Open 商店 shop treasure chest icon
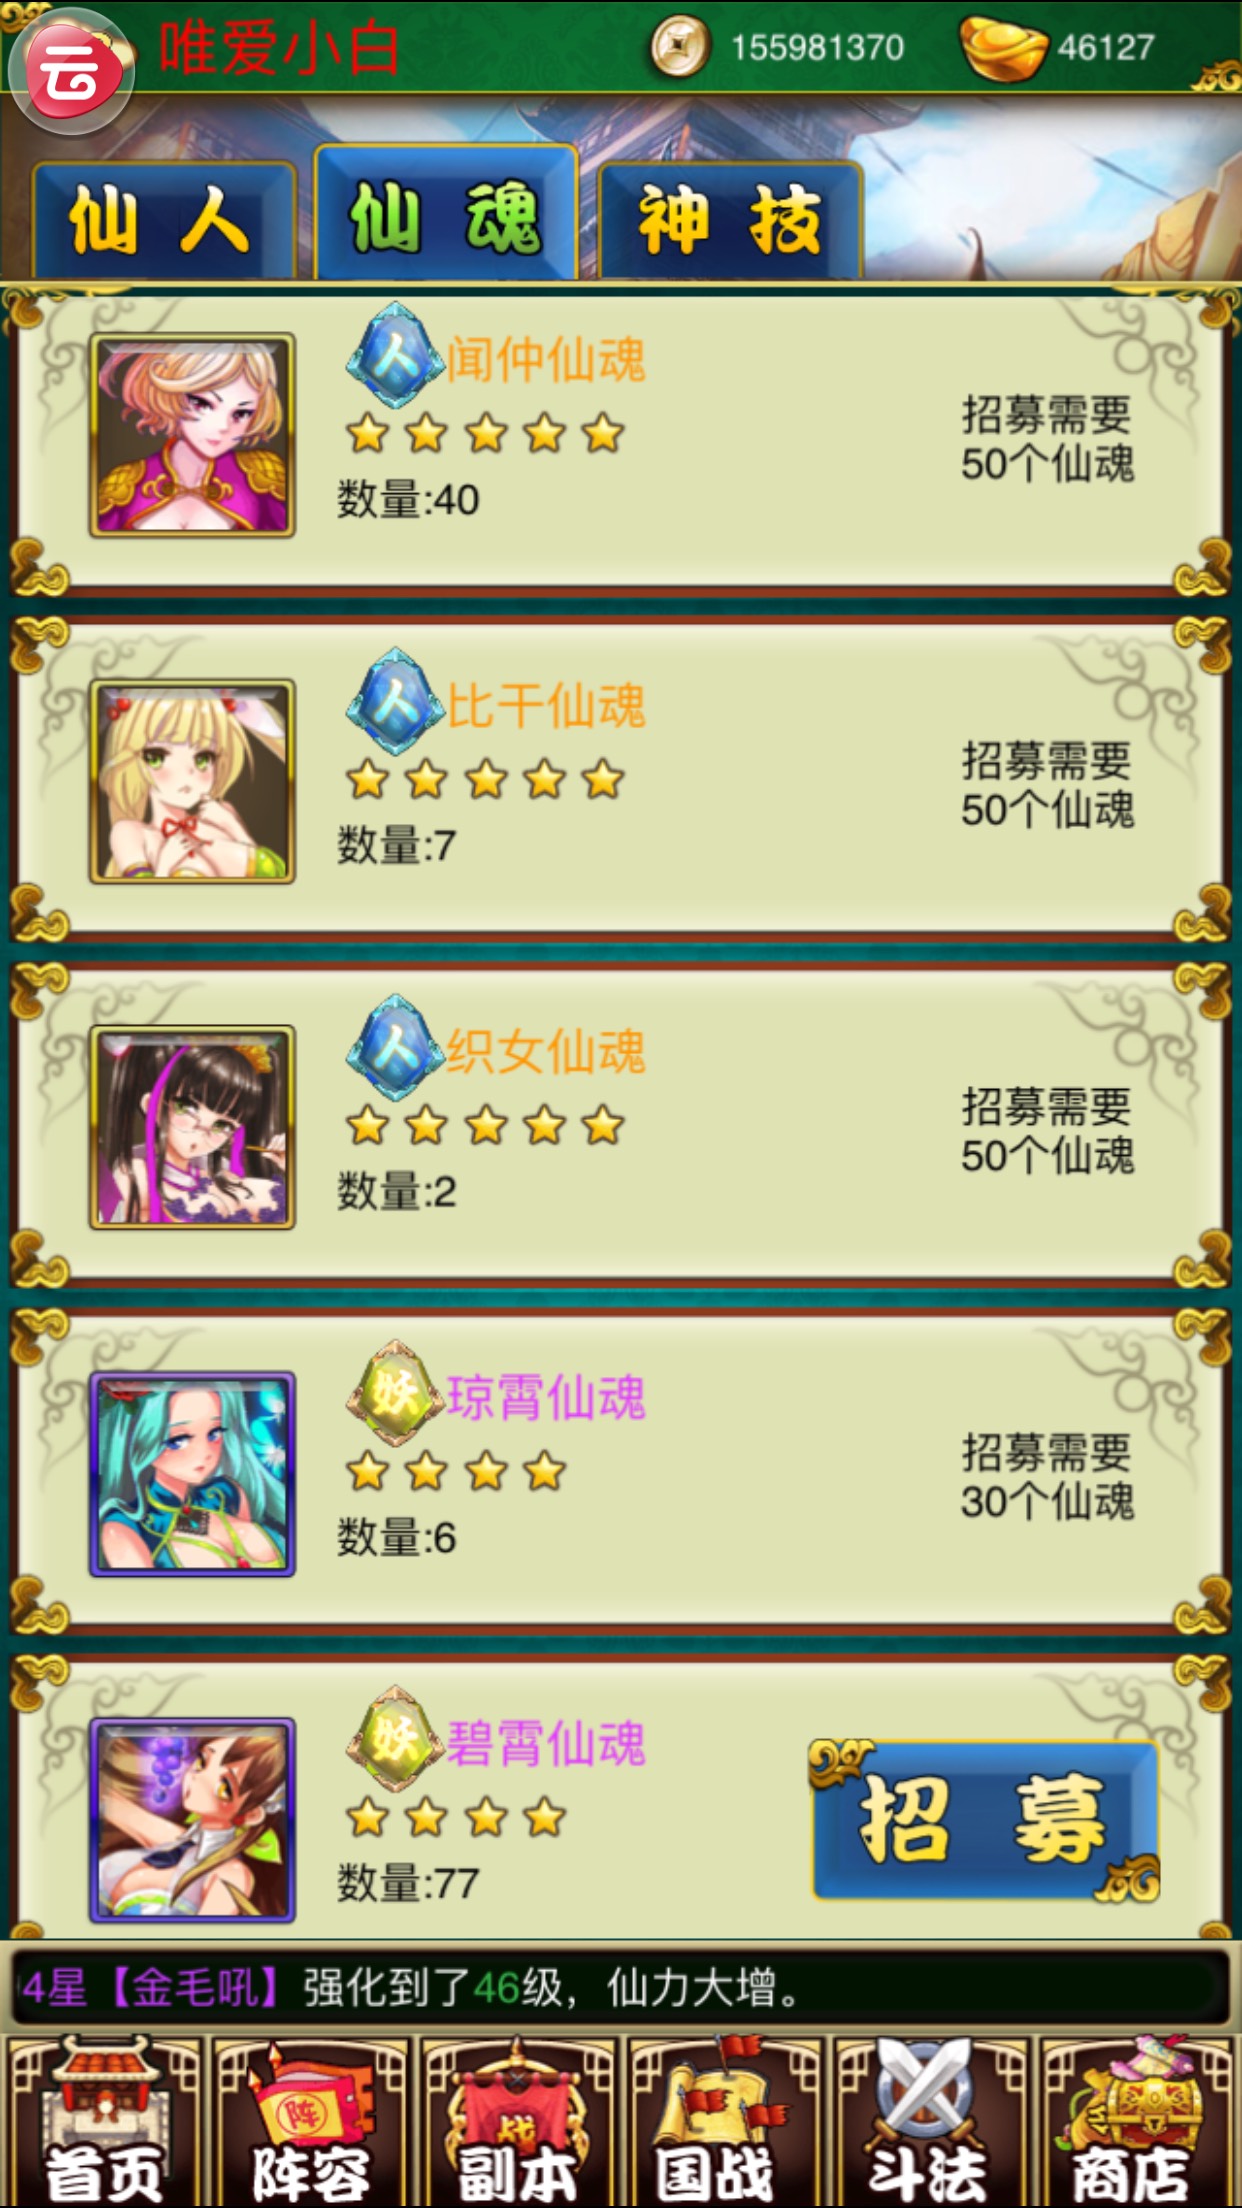 point(1137,2122)
